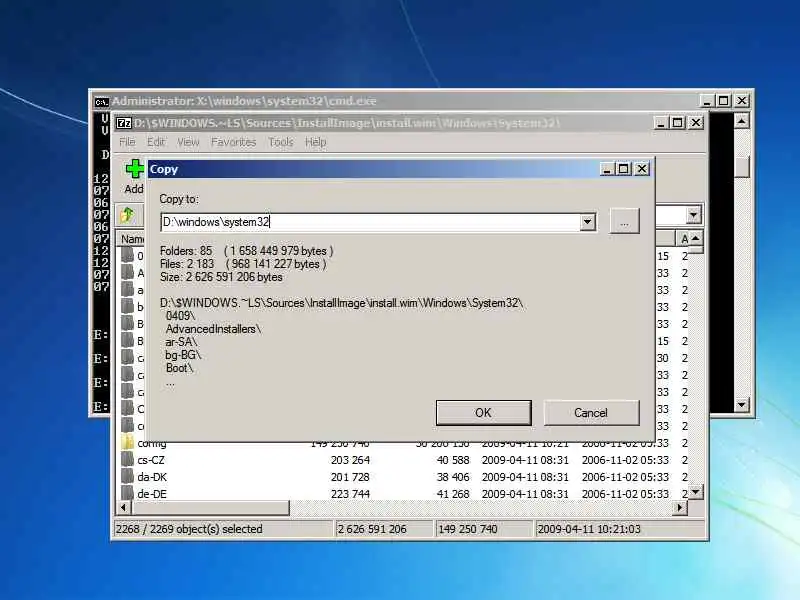Image resolution: width=800 pixels, height=600 pixels.
Task: Minimize the Copy dialog
Action: point(607,169)
